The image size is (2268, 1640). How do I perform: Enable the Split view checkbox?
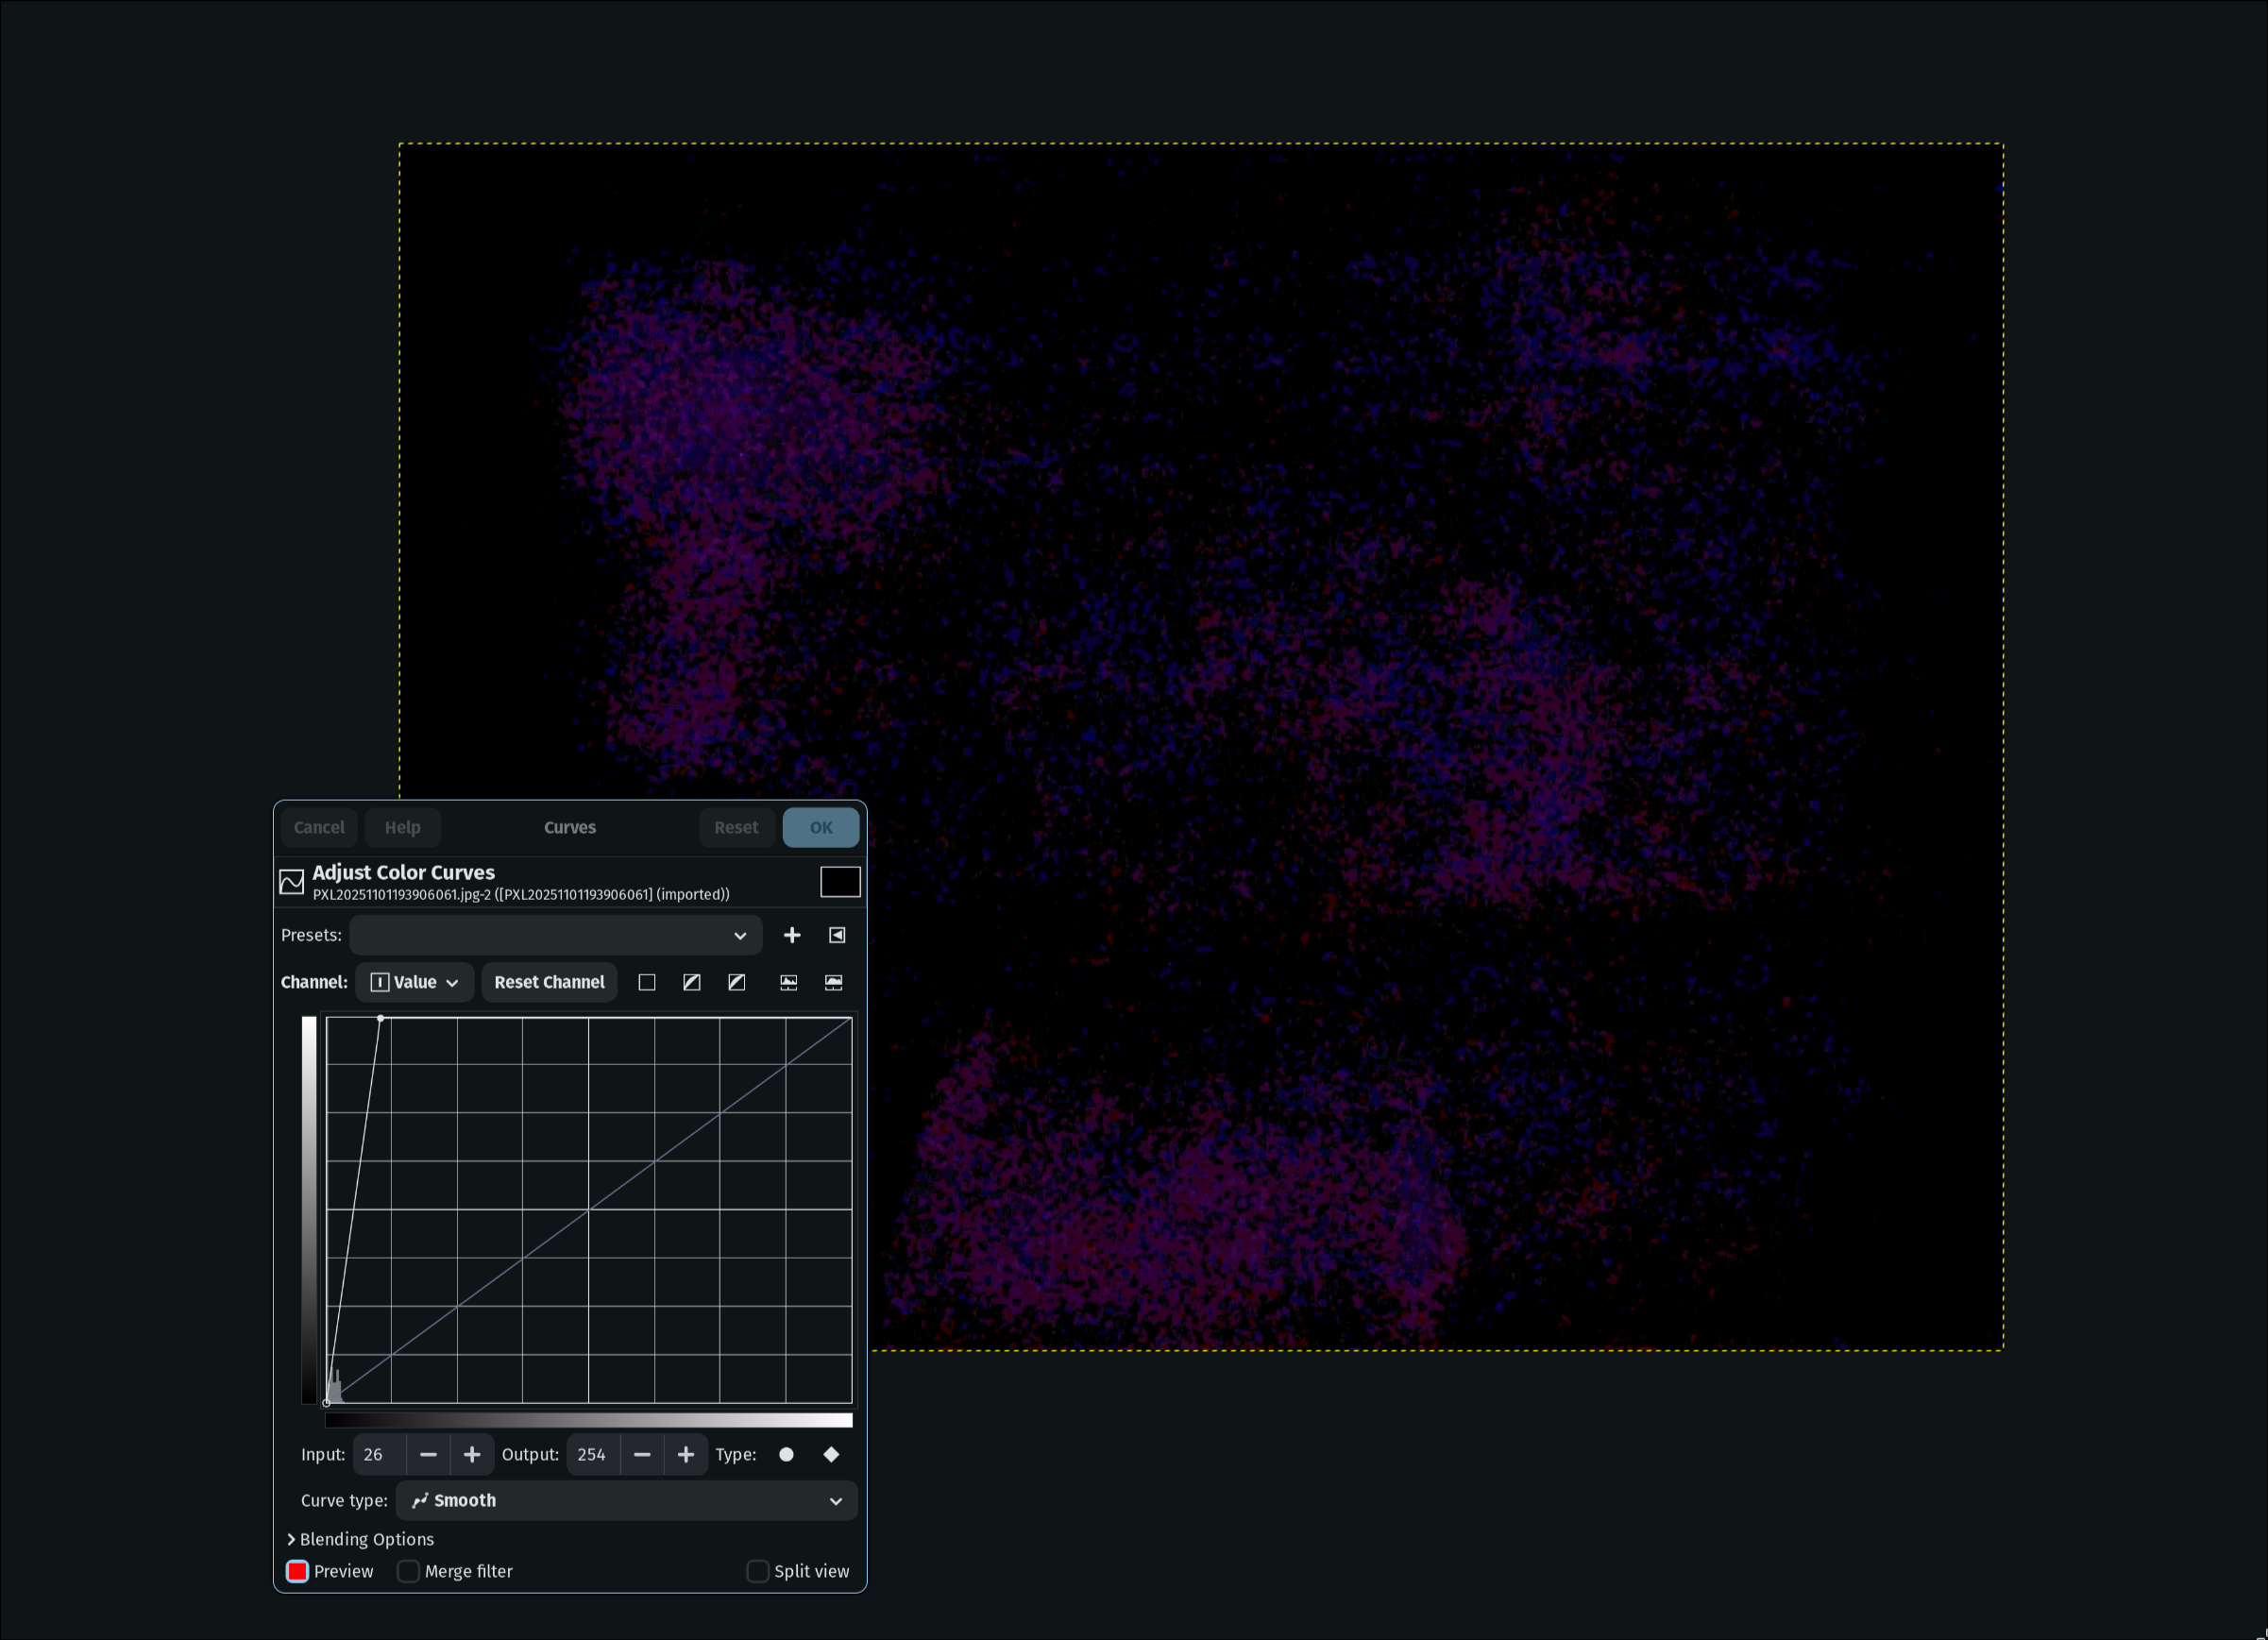[x=757, y=1571]
